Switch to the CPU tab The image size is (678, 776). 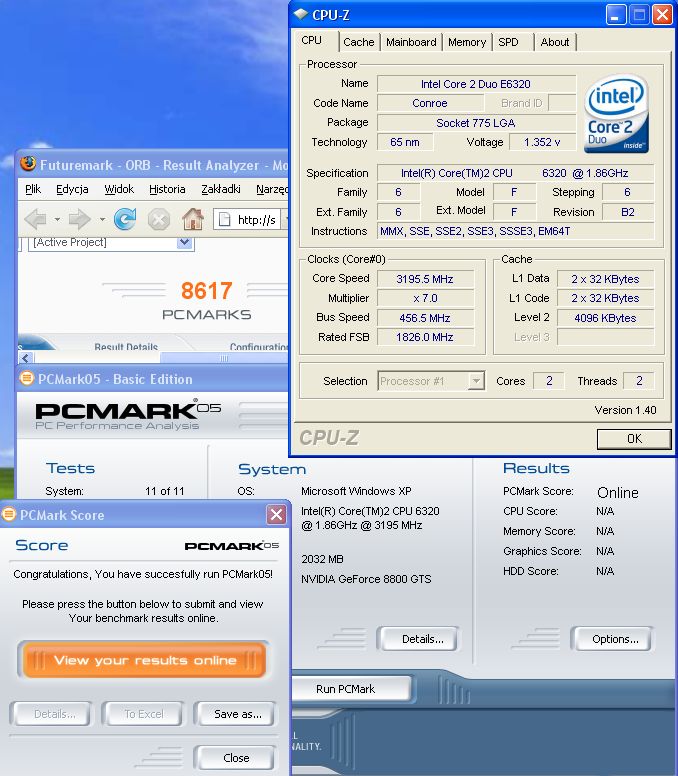[x=312, y=41]
